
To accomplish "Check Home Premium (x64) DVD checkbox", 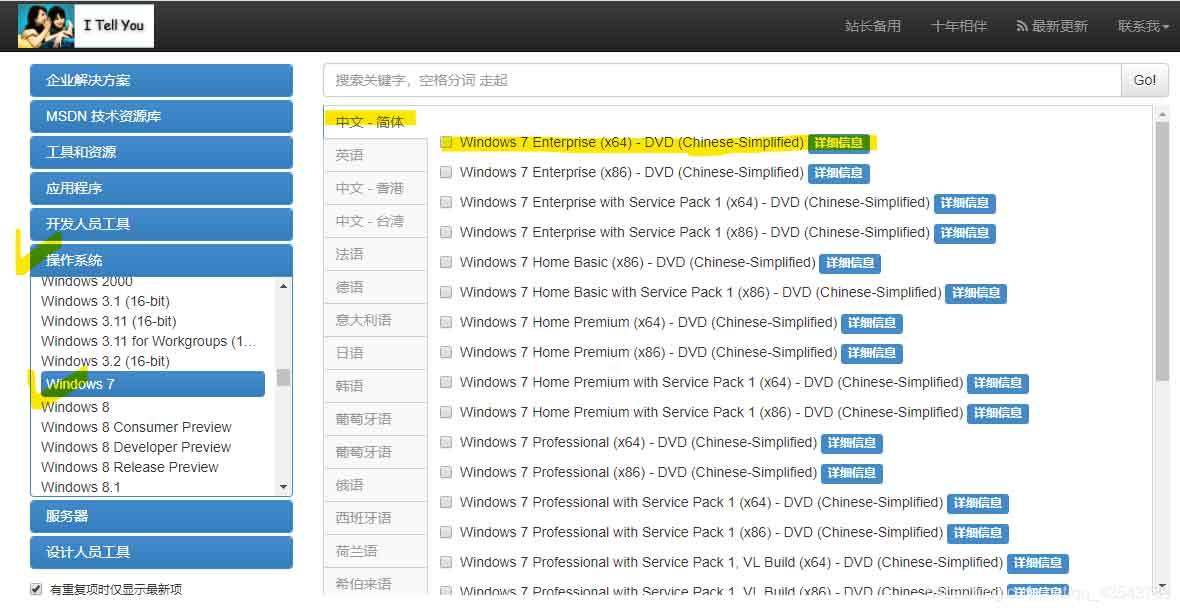I will coord(446,322).
